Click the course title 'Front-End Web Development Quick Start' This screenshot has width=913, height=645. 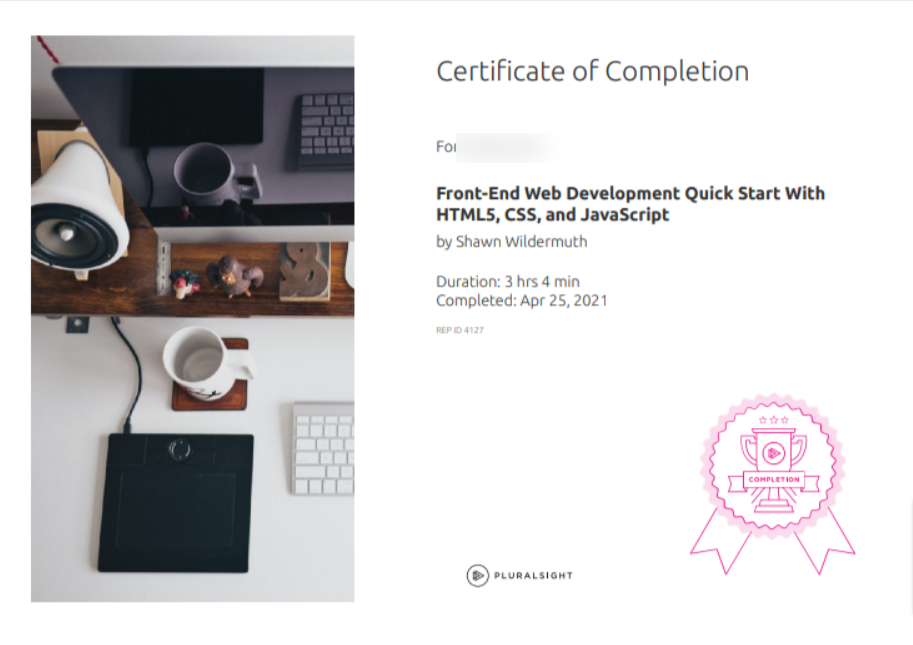631,204
